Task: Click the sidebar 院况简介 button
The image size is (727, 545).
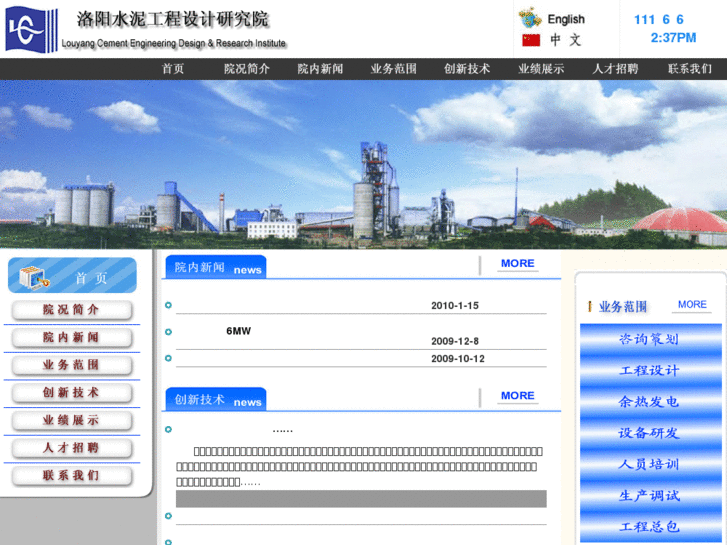Action: point(72,310)
